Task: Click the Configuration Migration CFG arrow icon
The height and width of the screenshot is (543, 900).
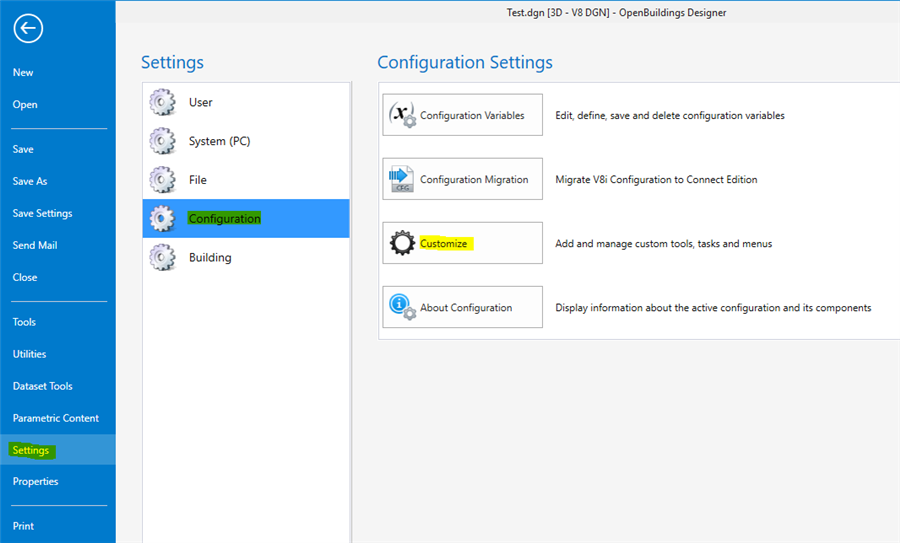Action: pyautogui.click(x=401, y=179)
